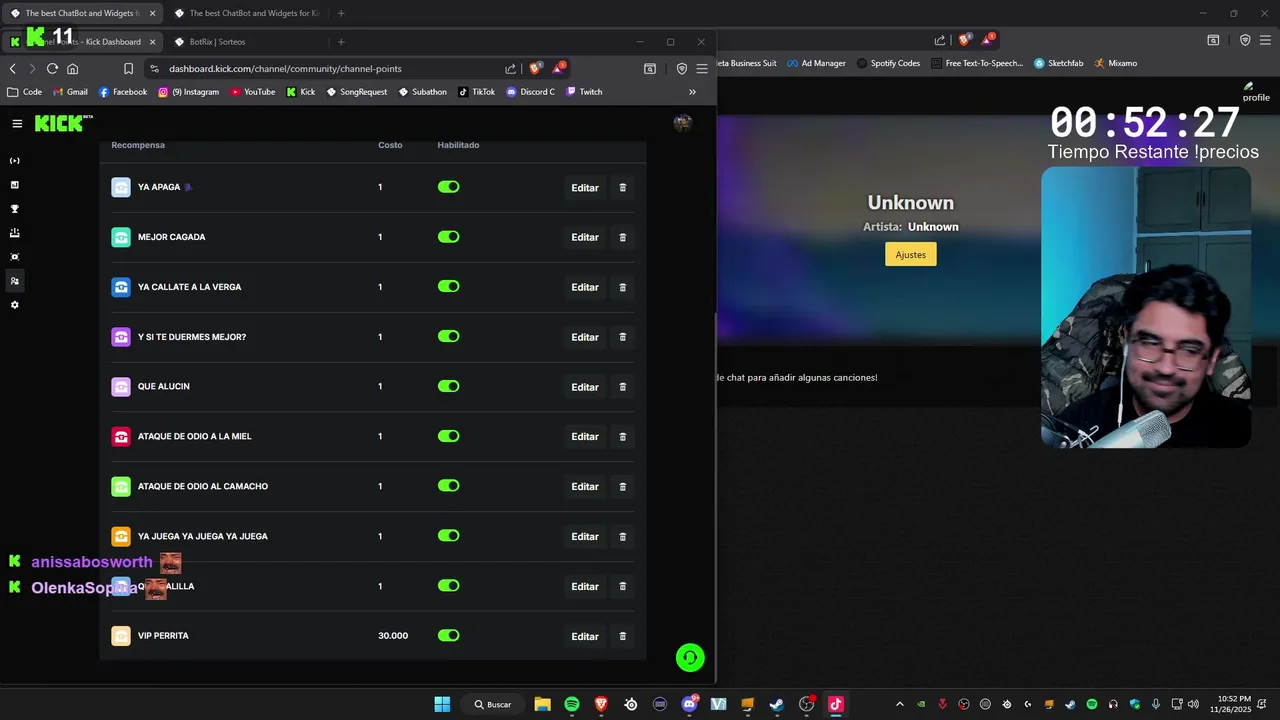
Task: Reload the Kick dashboard page
Action: (52, 69)
